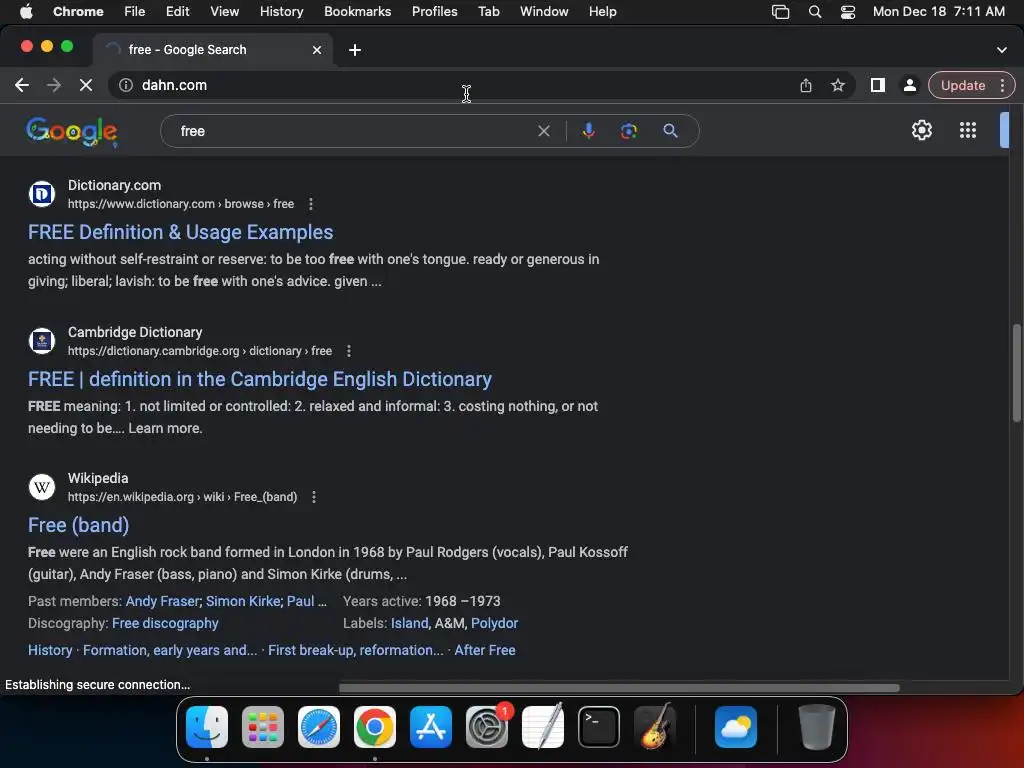Click the vertical page scrollbar thumb
The width and height of the screenshot is (1024, 768).
1016,373
